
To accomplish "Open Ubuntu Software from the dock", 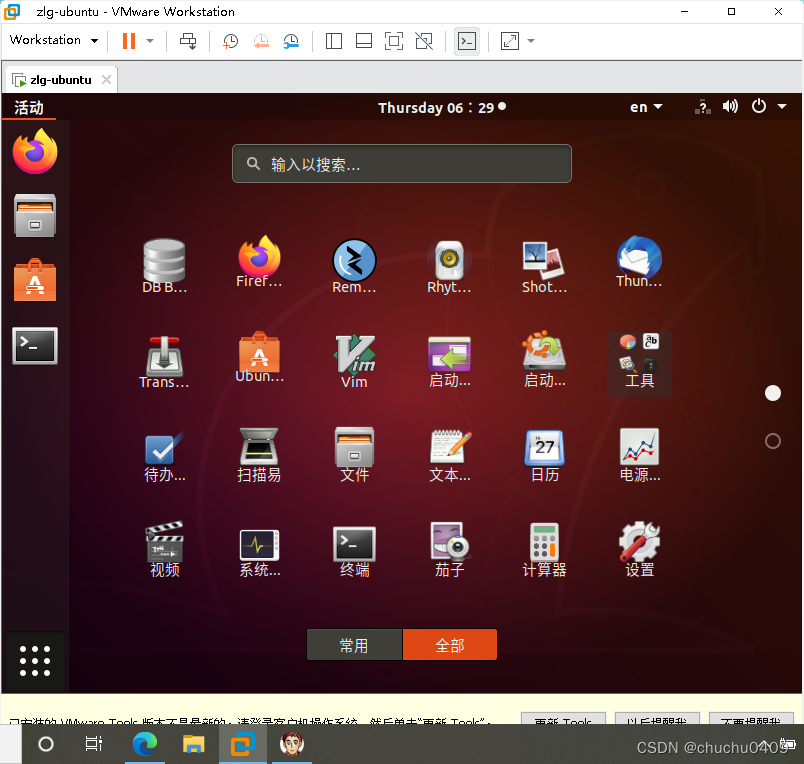I will click(35, 280).
